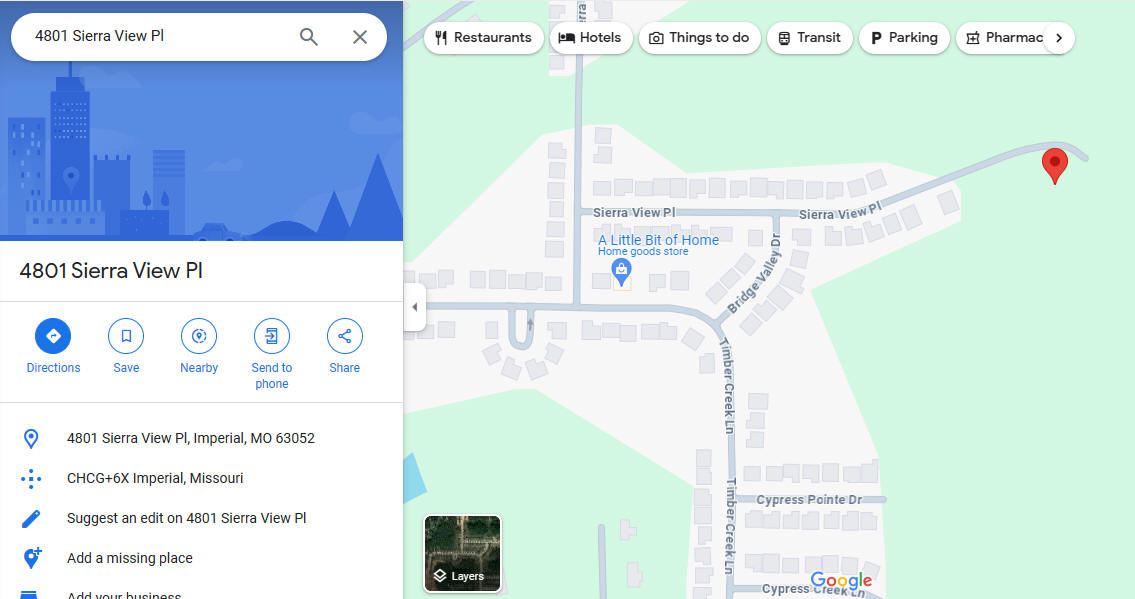Click the search magnifier icon

tap(309, 37)
